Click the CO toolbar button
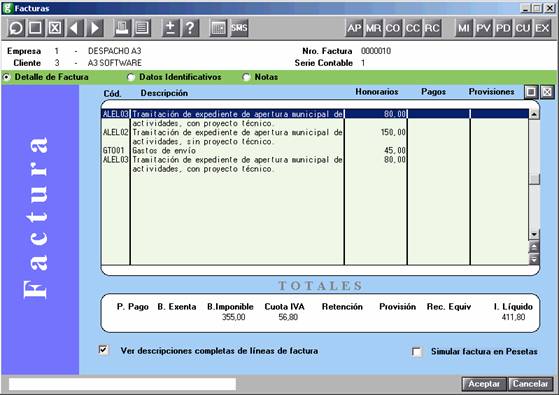Screen dimensions: 559x395 tap(393, 28)
